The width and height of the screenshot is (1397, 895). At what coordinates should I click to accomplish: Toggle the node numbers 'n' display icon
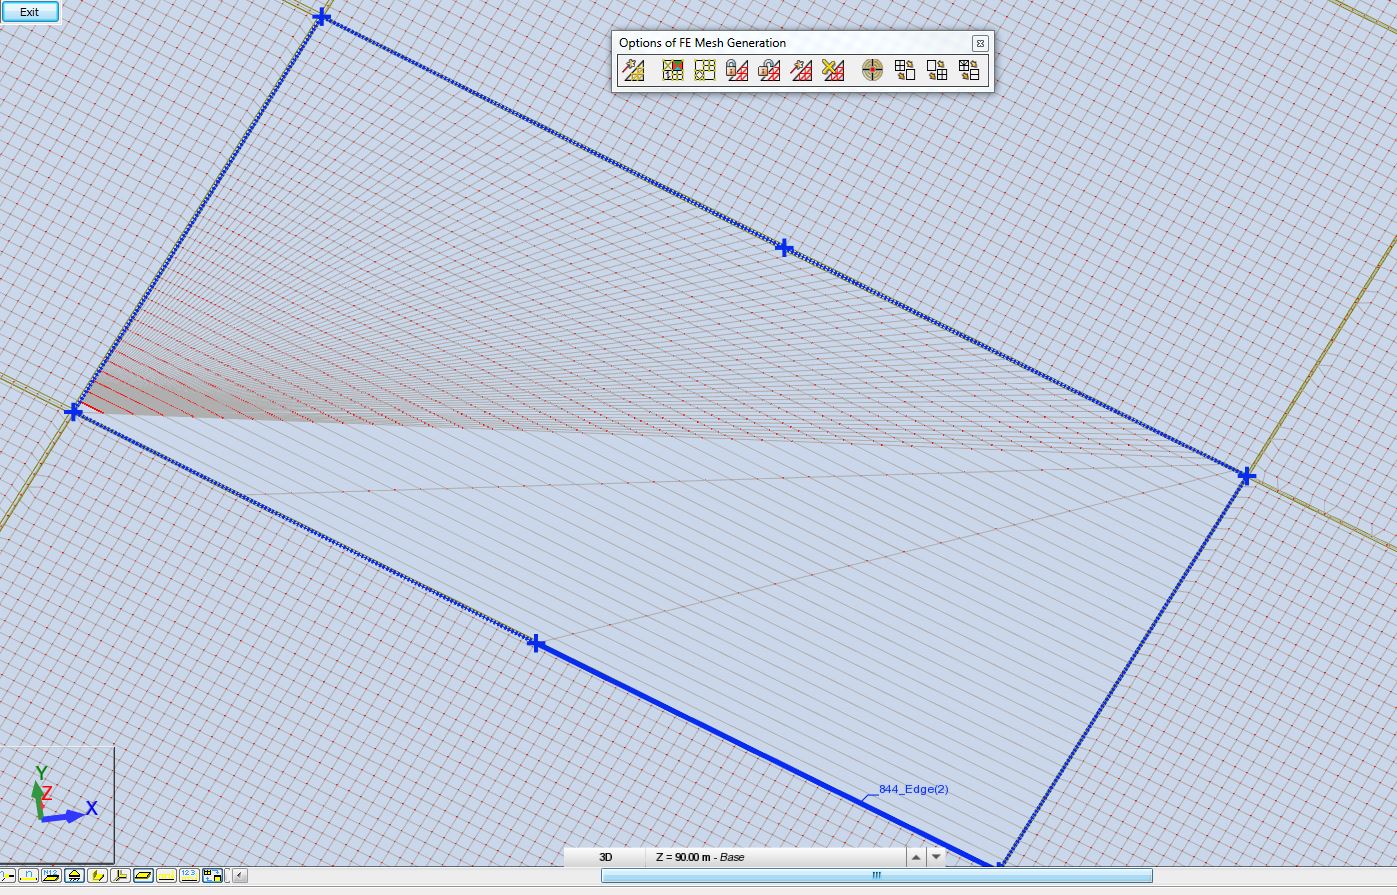pos(28,876)
